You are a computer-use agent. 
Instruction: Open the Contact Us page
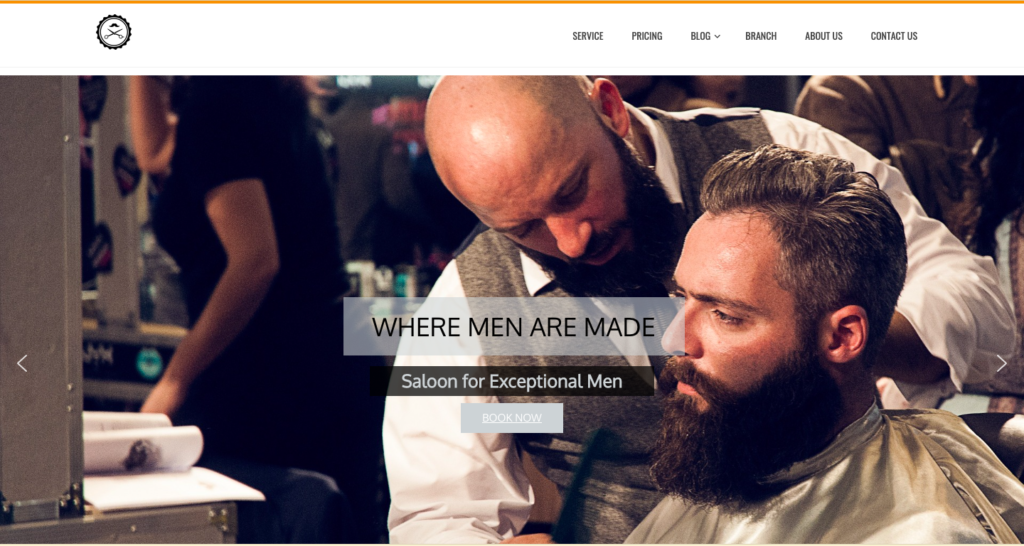click(893, 36)
